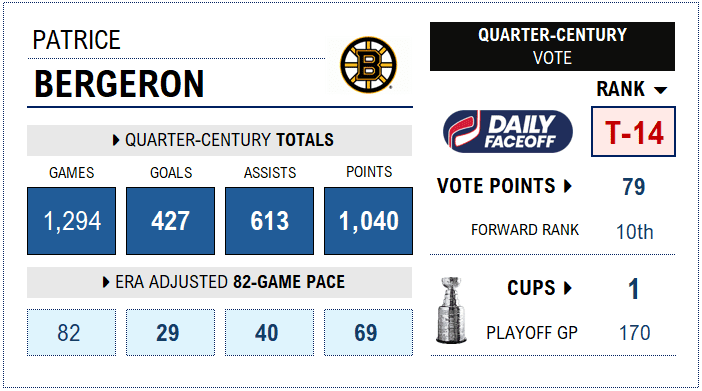Select the T-14 rank box

[x=633, y=132]
